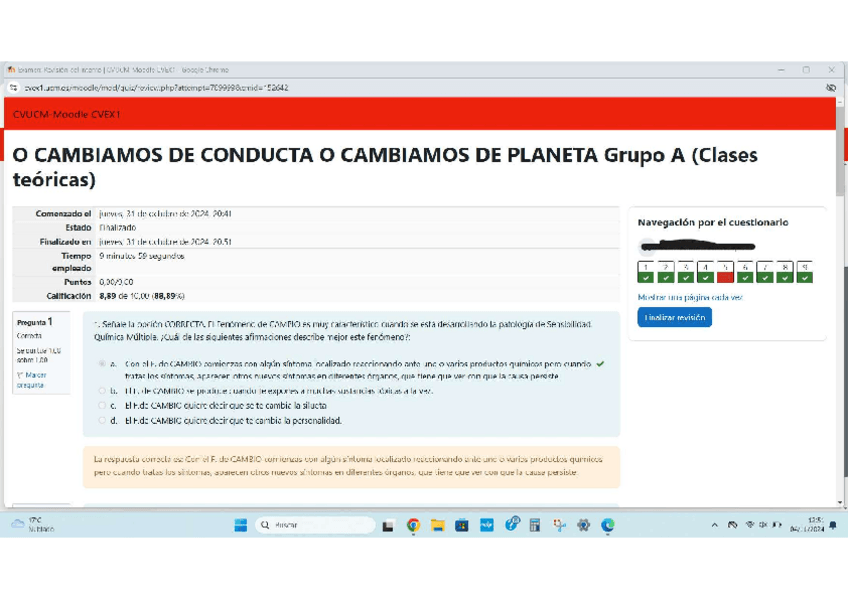Open the CVUCM-Moodle CVEX1 header link
848x599 pixels.
click(67, 114)
